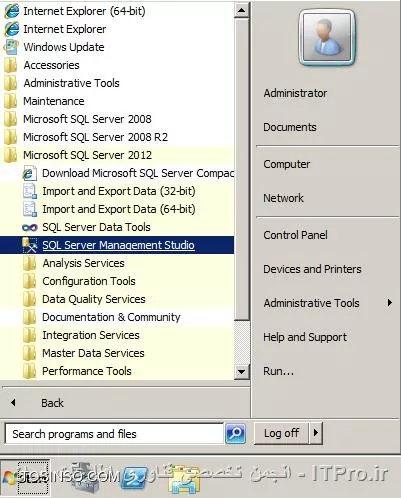Screen dimensions: 401x498
Task: Open the Analysis Services subfolder
Action: click(117, 263)
